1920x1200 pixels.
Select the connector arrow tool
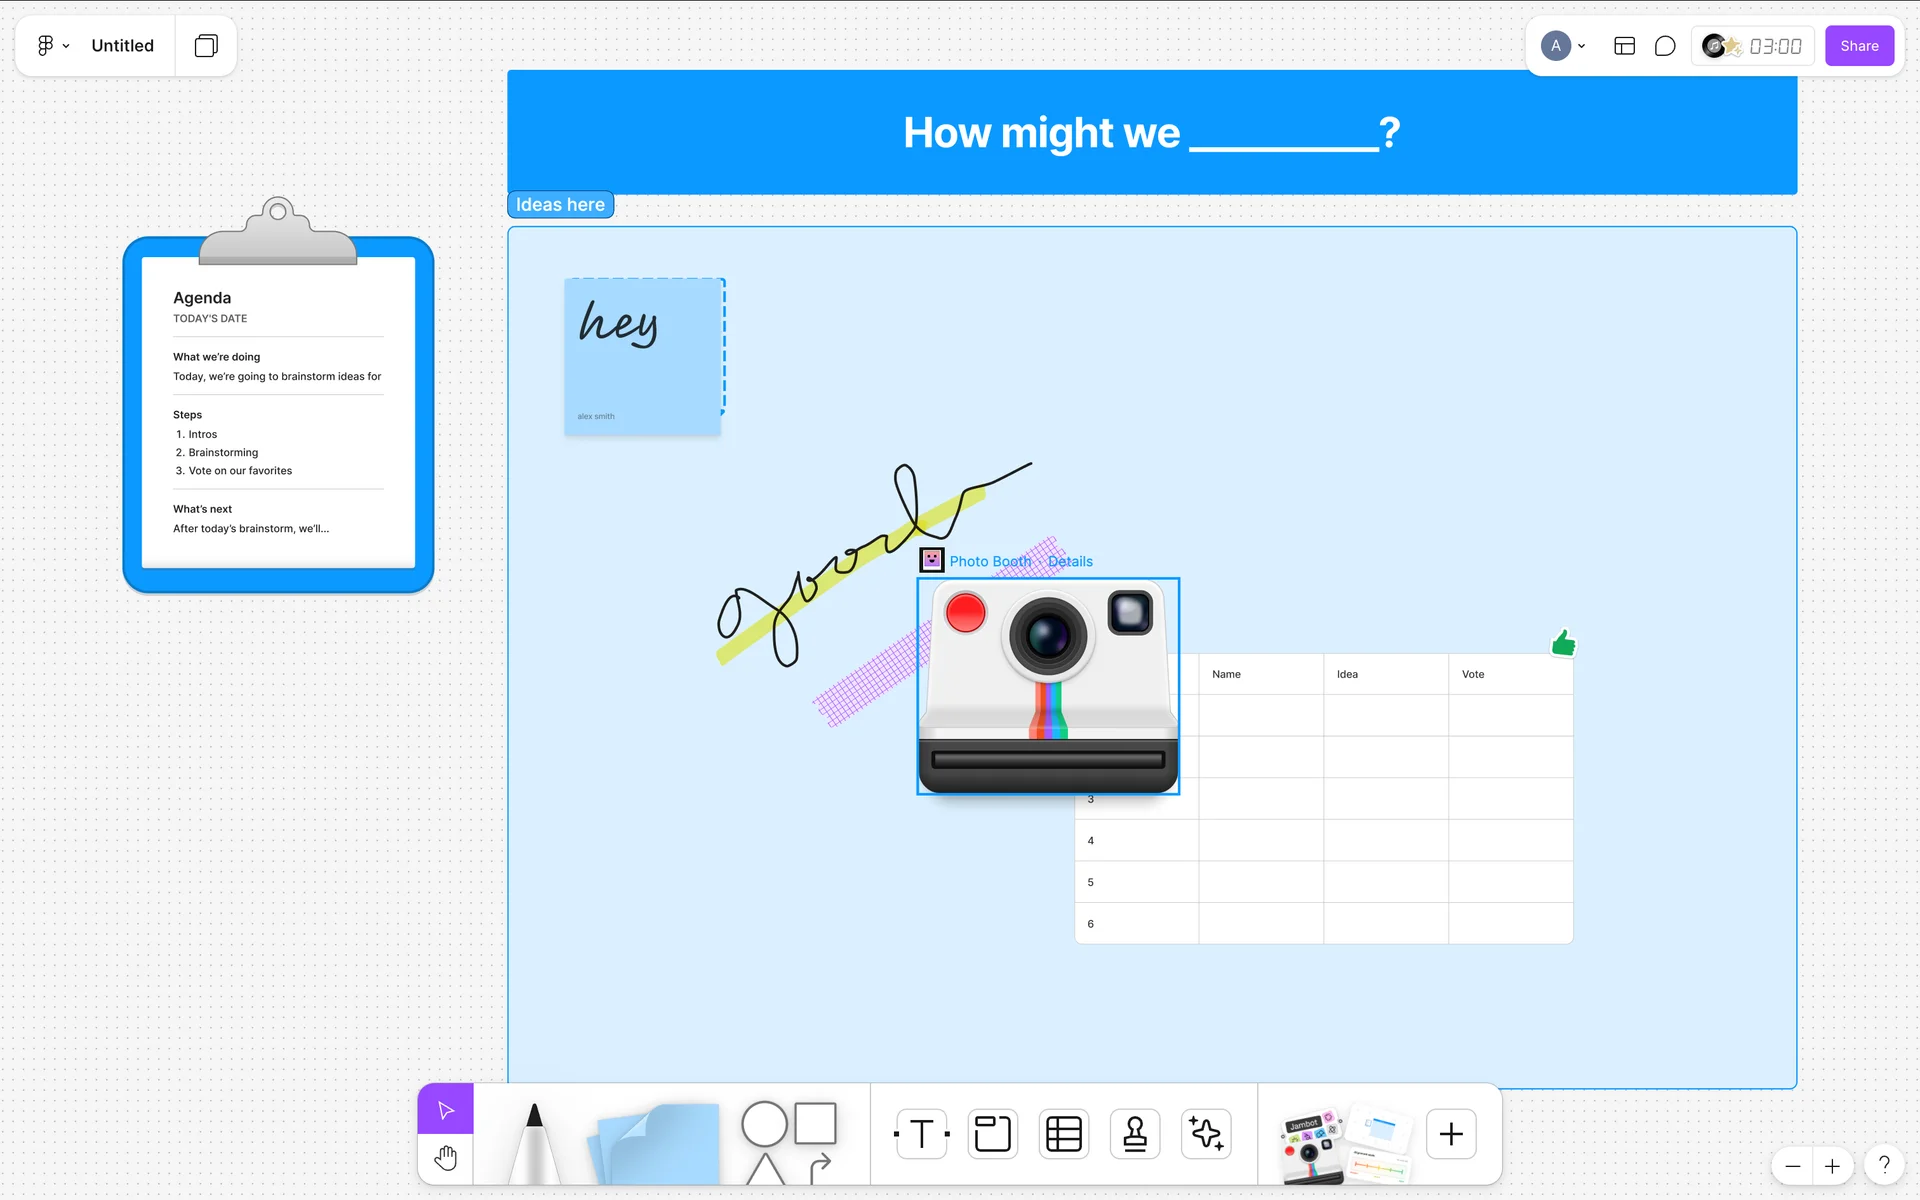click(x=820, y=1166)
